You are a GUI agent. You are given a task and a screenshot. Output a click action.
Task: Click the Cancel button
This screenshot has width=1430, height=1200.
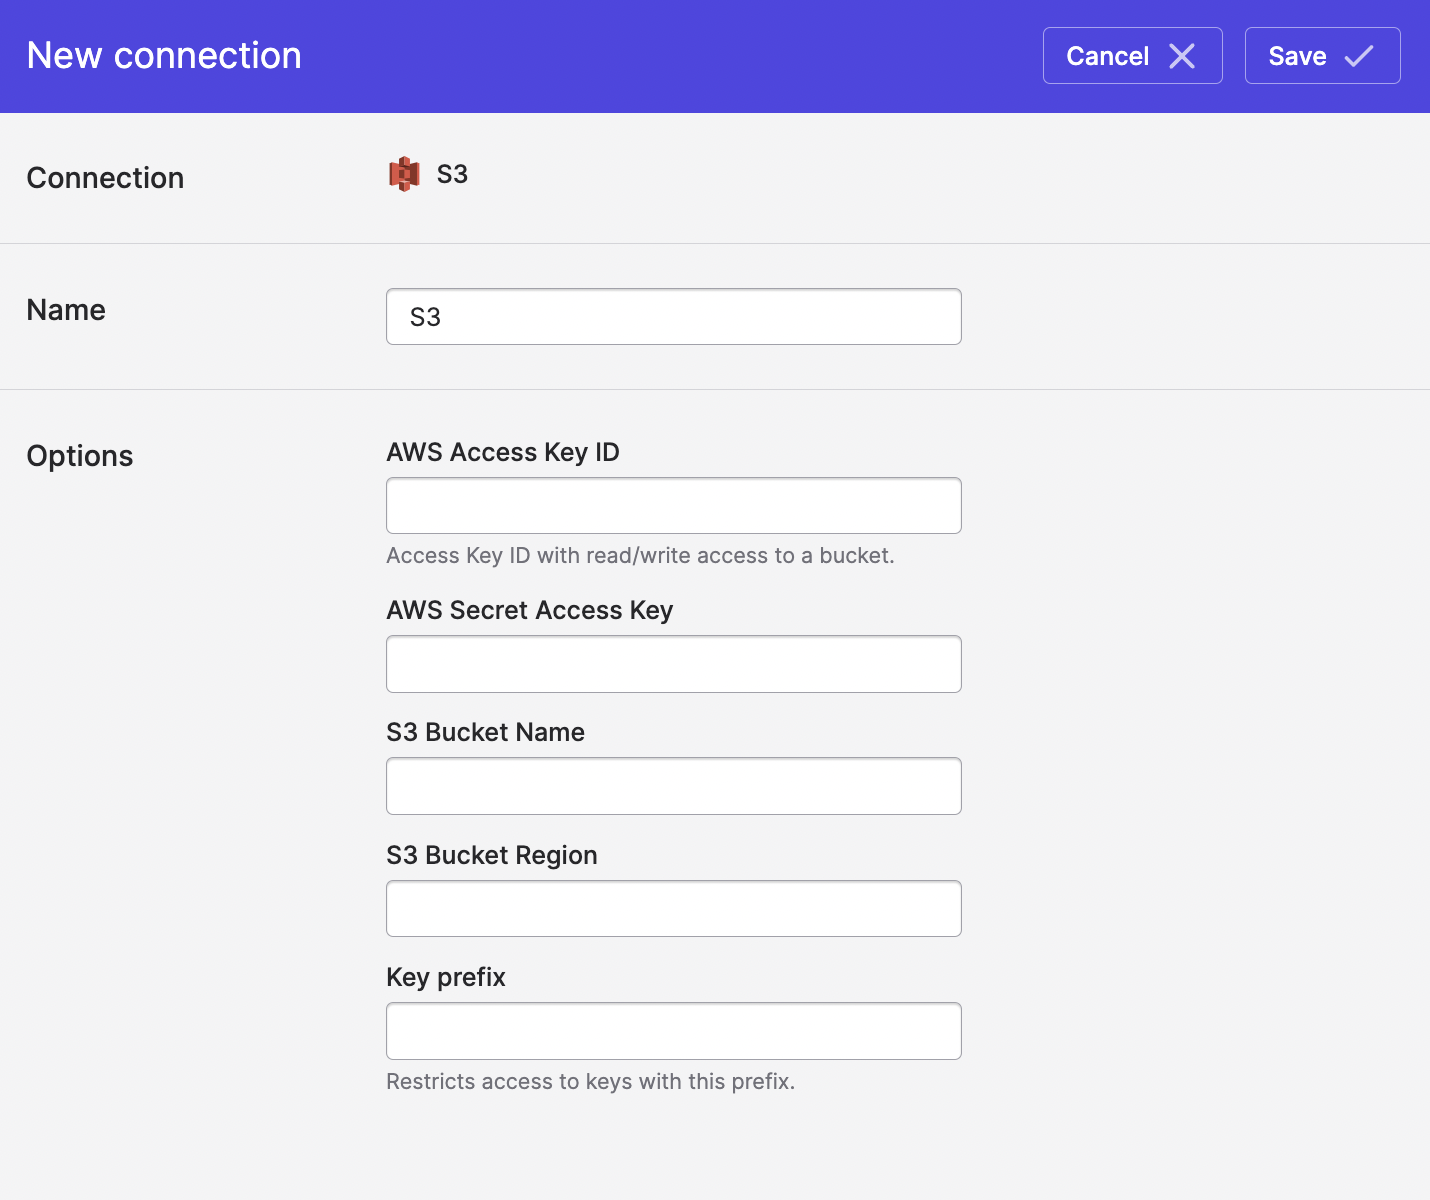point(1132,56)
